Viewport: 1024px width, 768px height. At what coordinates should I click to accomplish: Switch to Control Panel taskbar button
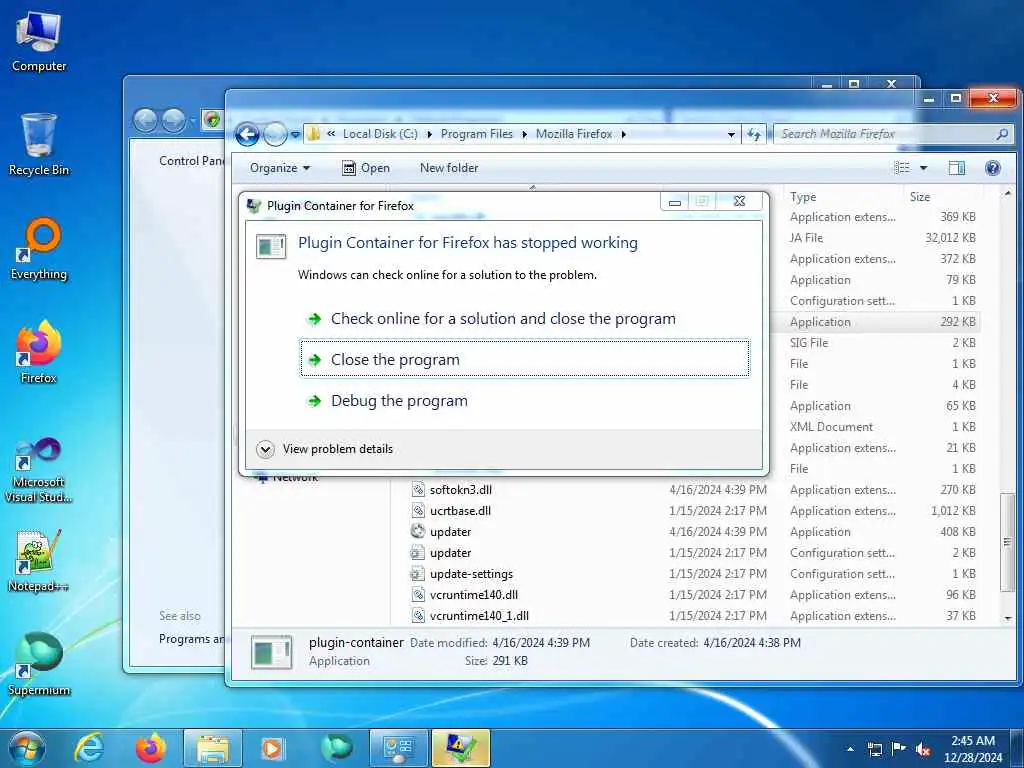pyautogui.click(x=398, y=748)
